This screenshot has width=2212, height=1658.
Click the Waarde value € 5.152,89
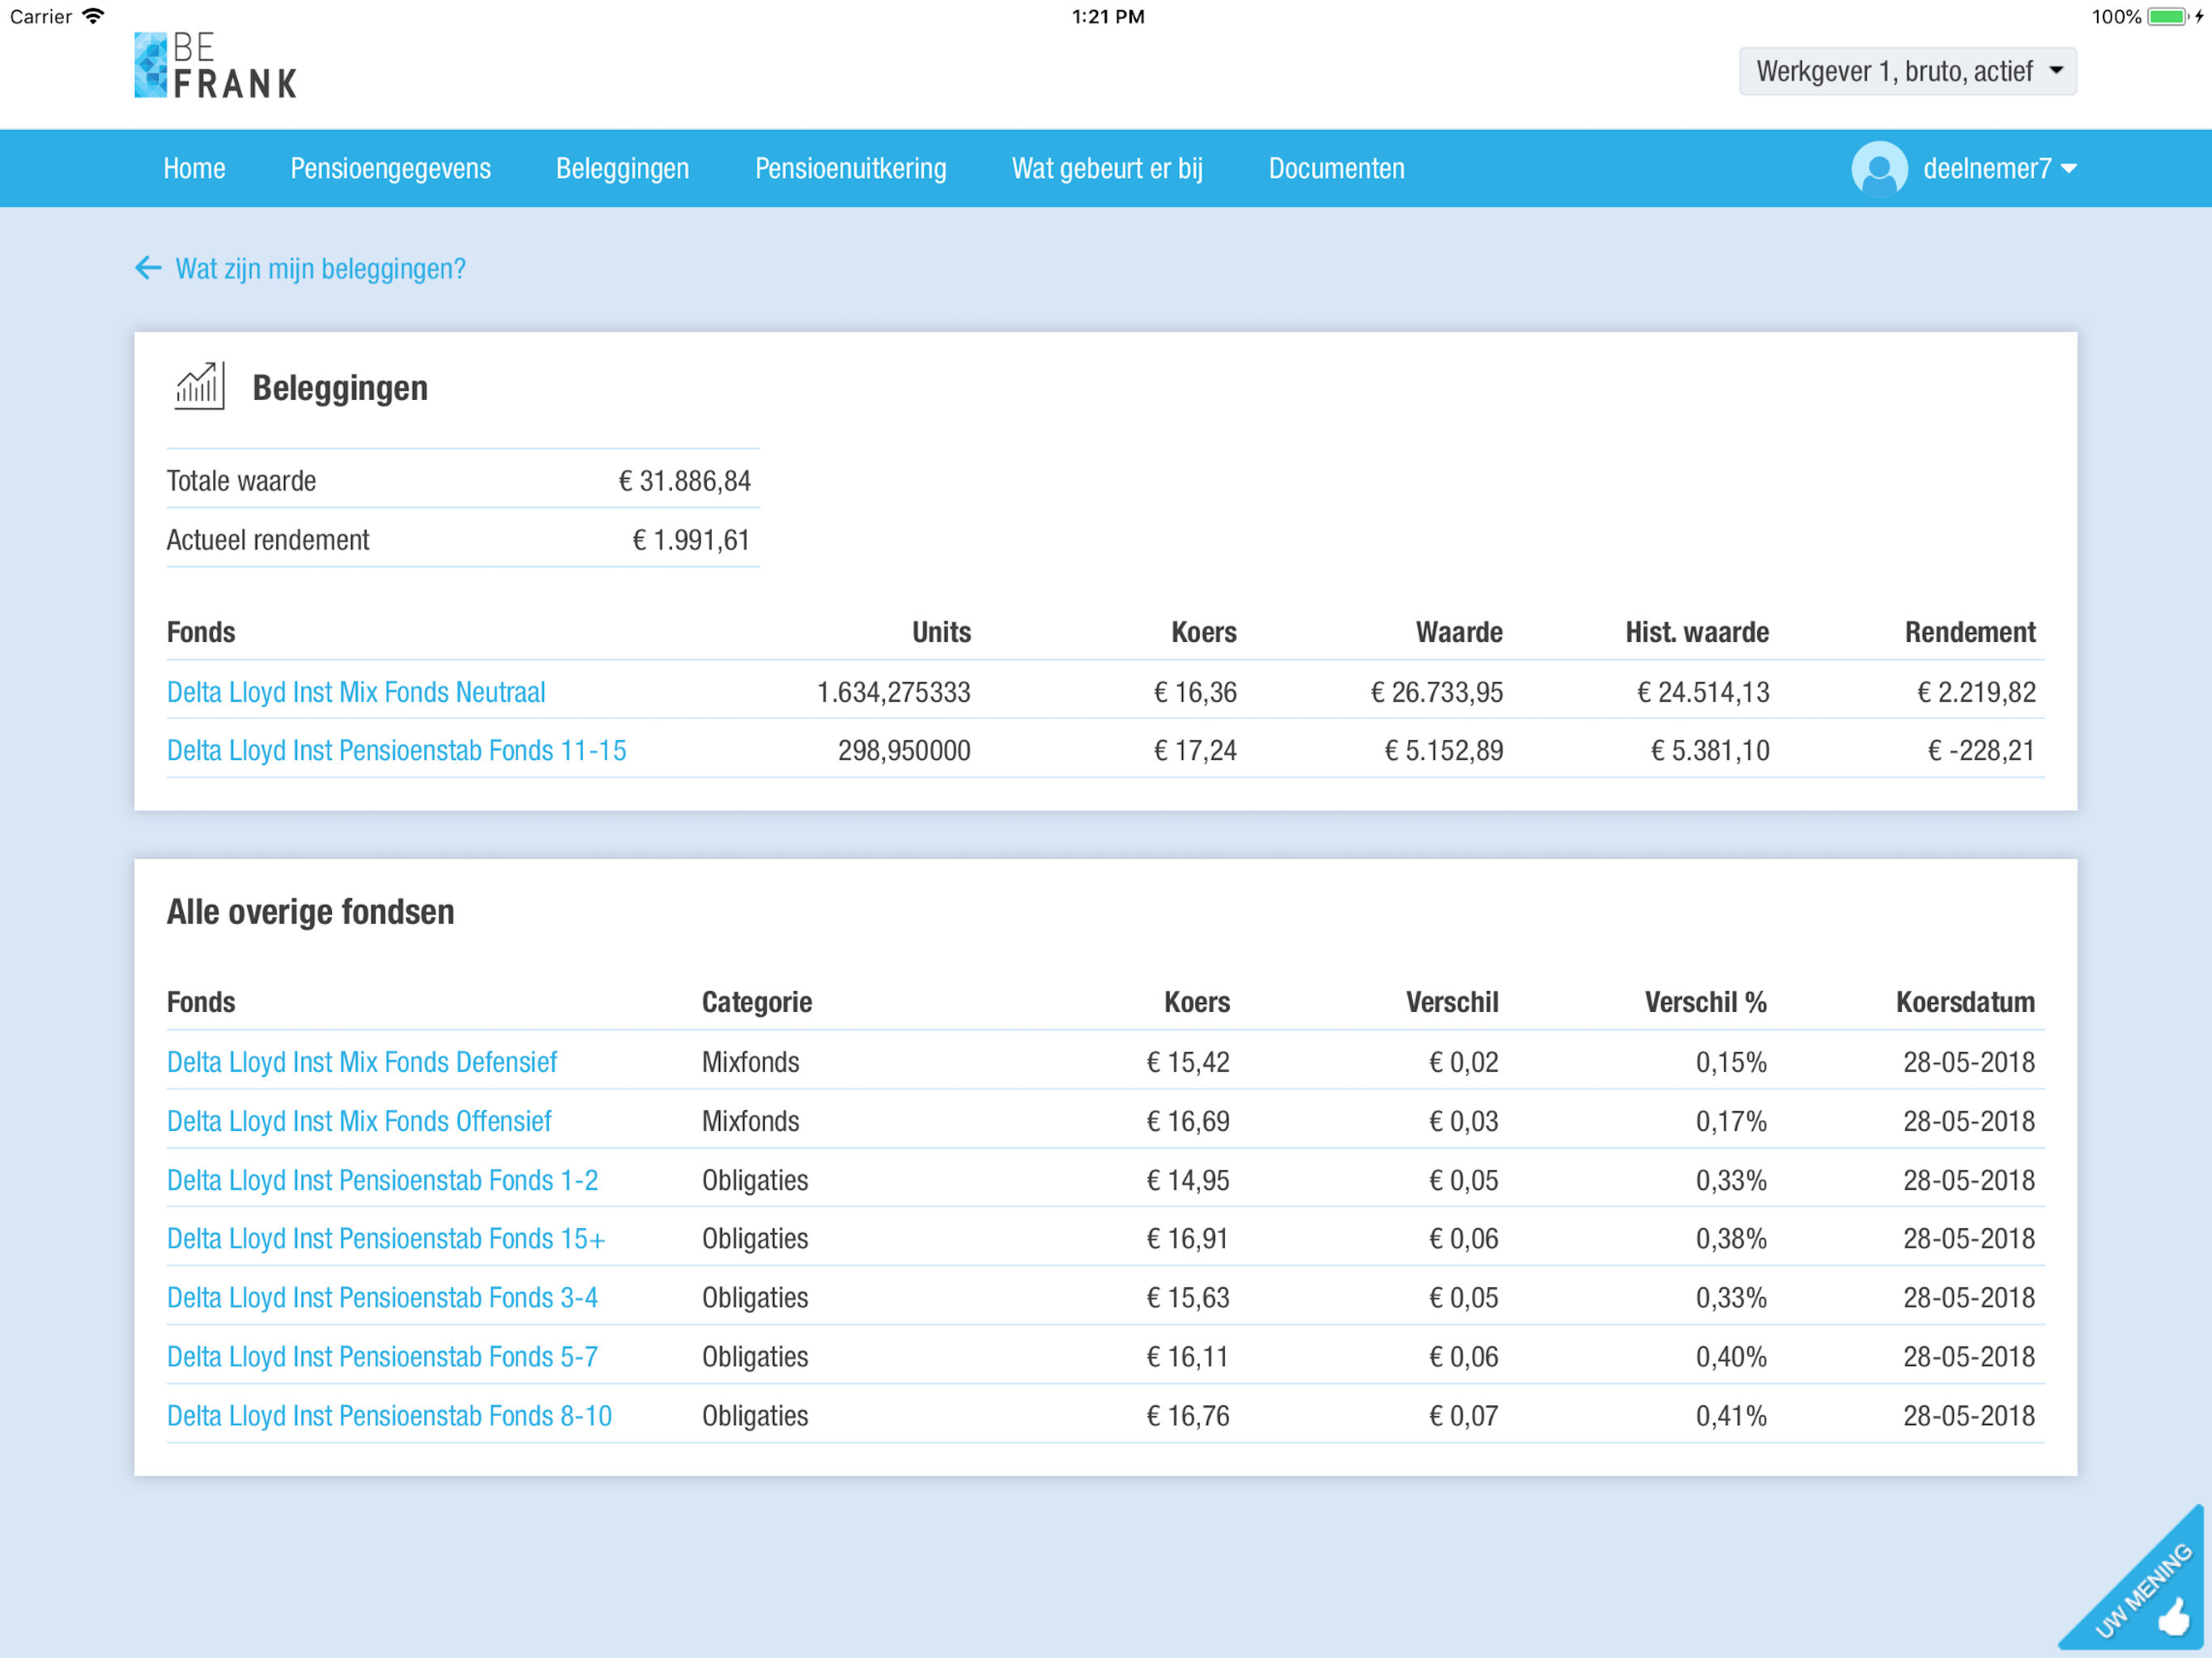tap(1444, 751)
